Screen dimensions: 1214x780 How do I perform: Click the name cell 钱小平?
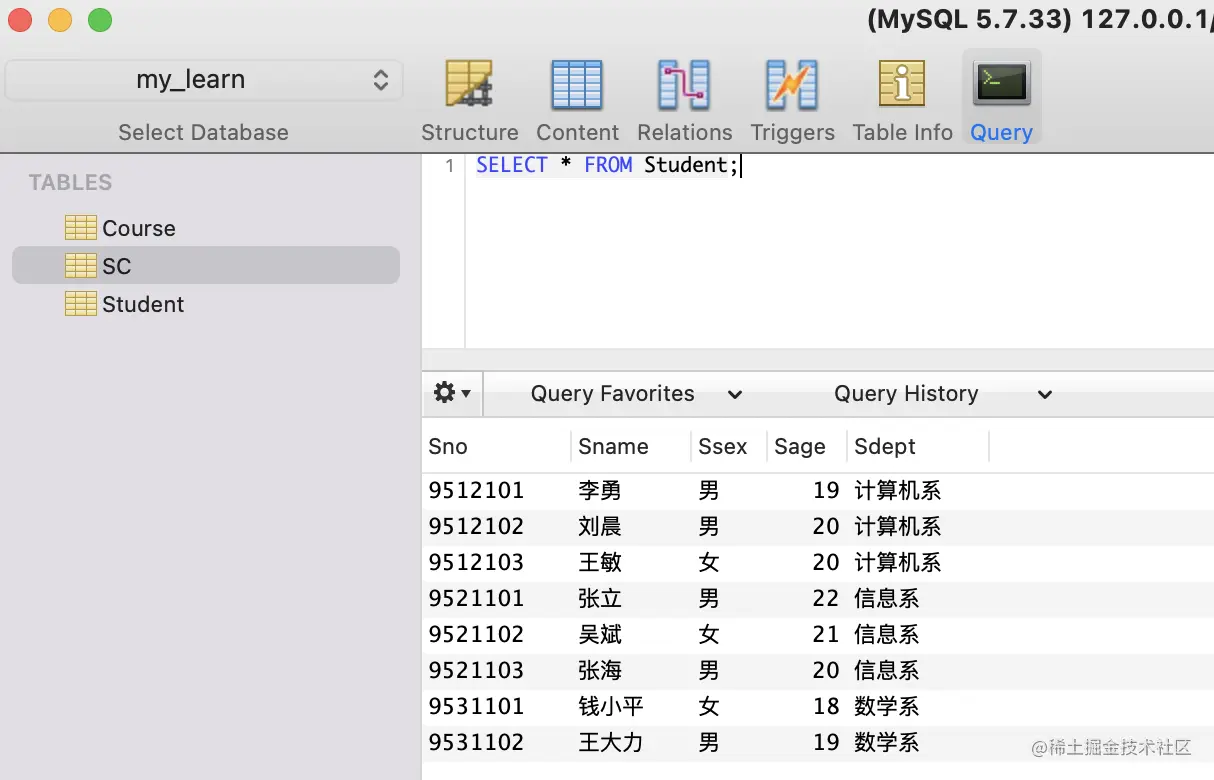(x=611, y=707)
